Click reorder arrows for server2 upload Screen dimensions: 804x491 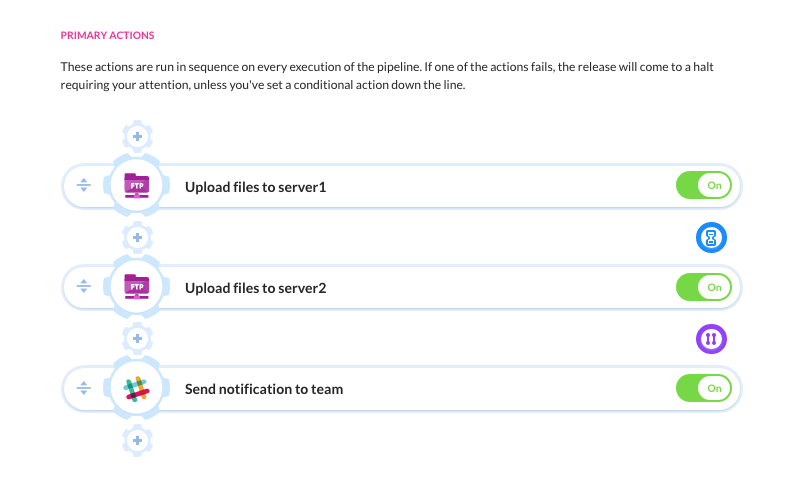click(84, 286)
